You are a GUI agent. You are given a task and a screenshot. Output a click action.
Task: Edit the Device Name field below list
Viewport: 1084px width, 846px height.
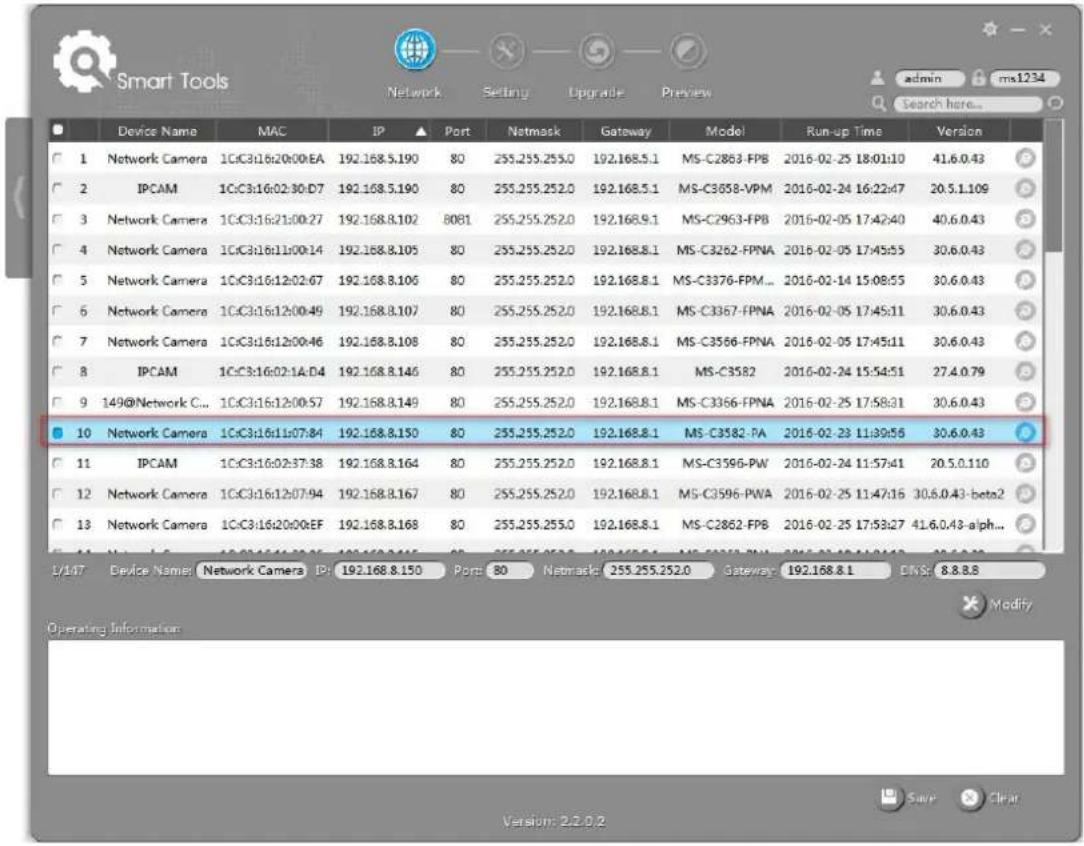point(252,570)
